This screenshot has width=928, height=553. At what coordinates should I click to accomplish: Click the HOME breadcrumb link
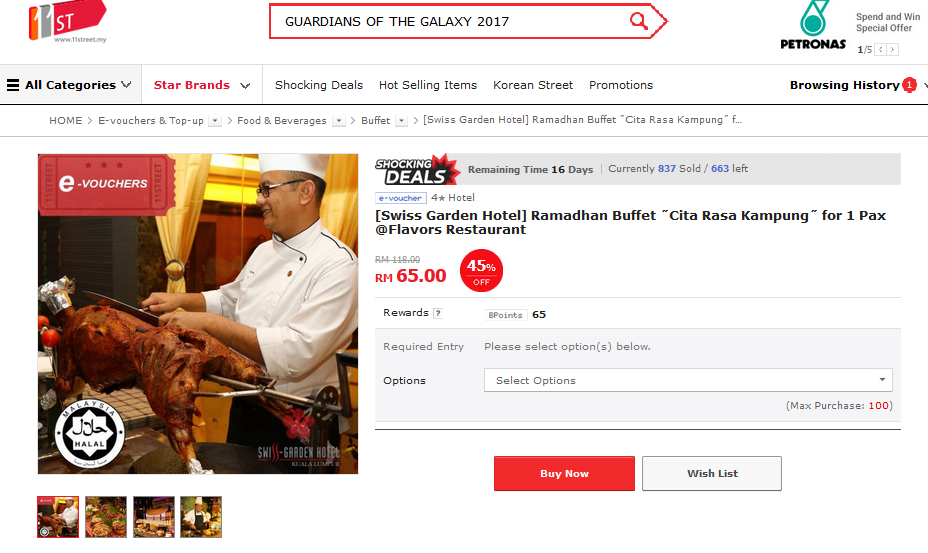(66, 121)
